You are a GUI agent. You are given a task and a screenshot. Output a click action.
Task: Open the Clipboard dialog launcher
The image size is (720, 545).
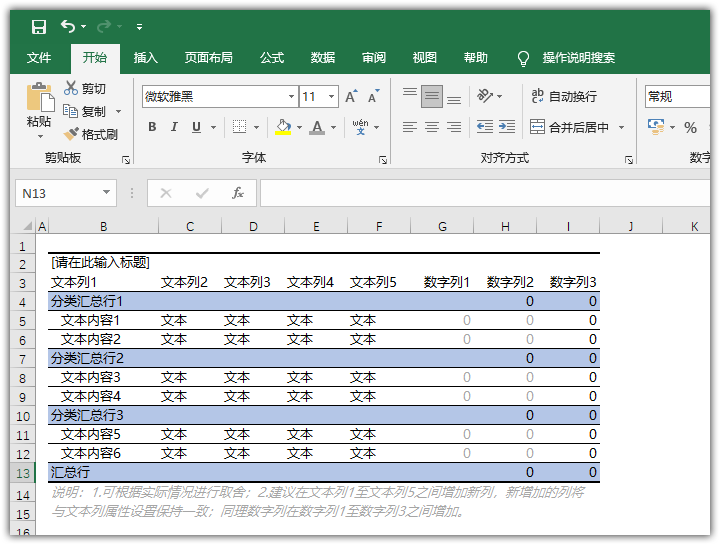point(126,159)
